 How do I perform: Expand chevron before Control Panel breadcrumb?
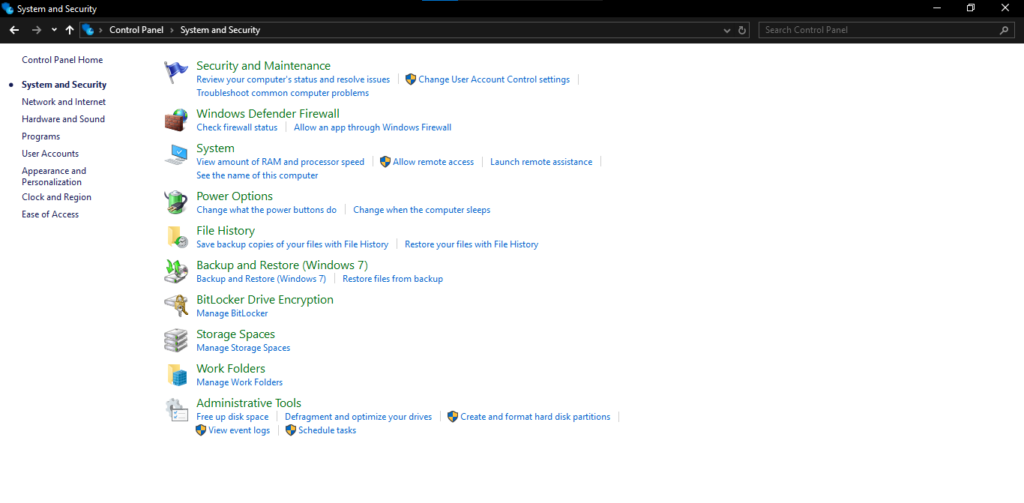(101, 30)
